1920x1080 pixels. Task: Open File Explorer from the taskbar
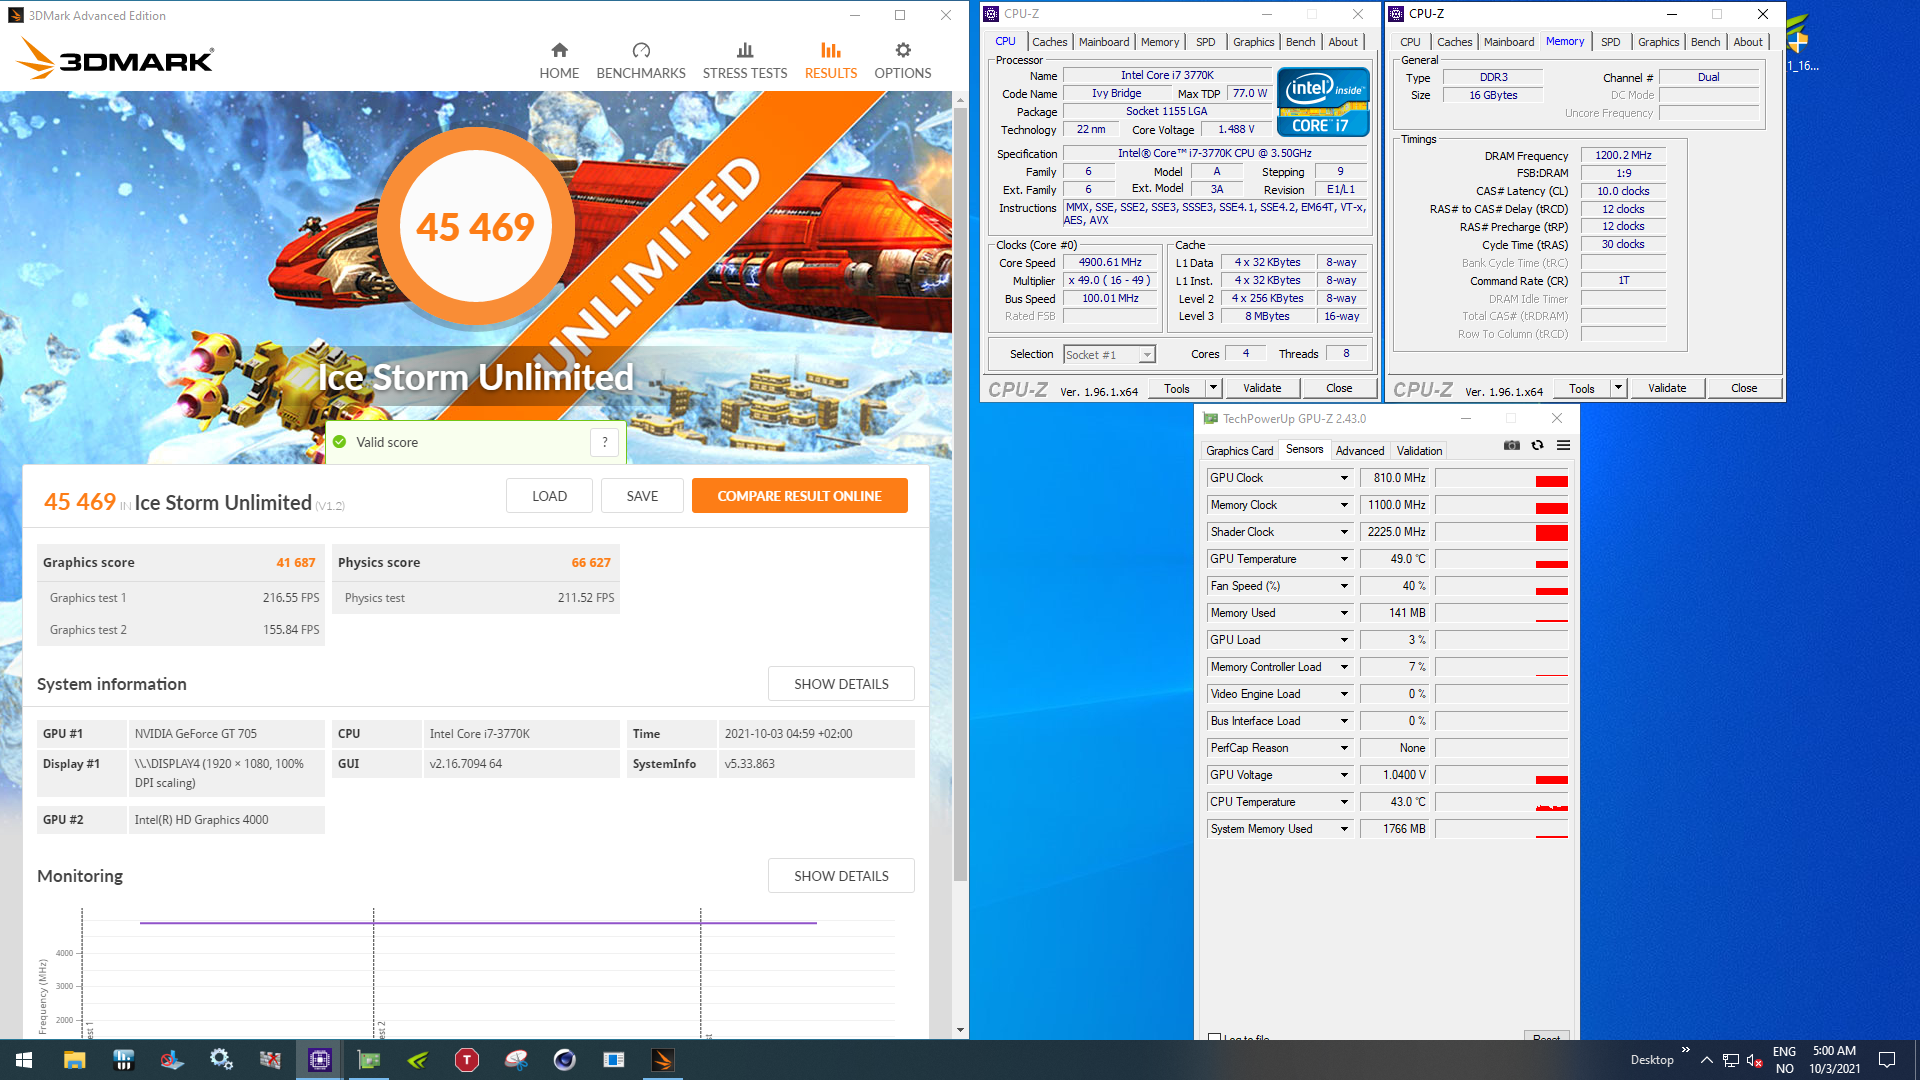tap(74, 1060)
